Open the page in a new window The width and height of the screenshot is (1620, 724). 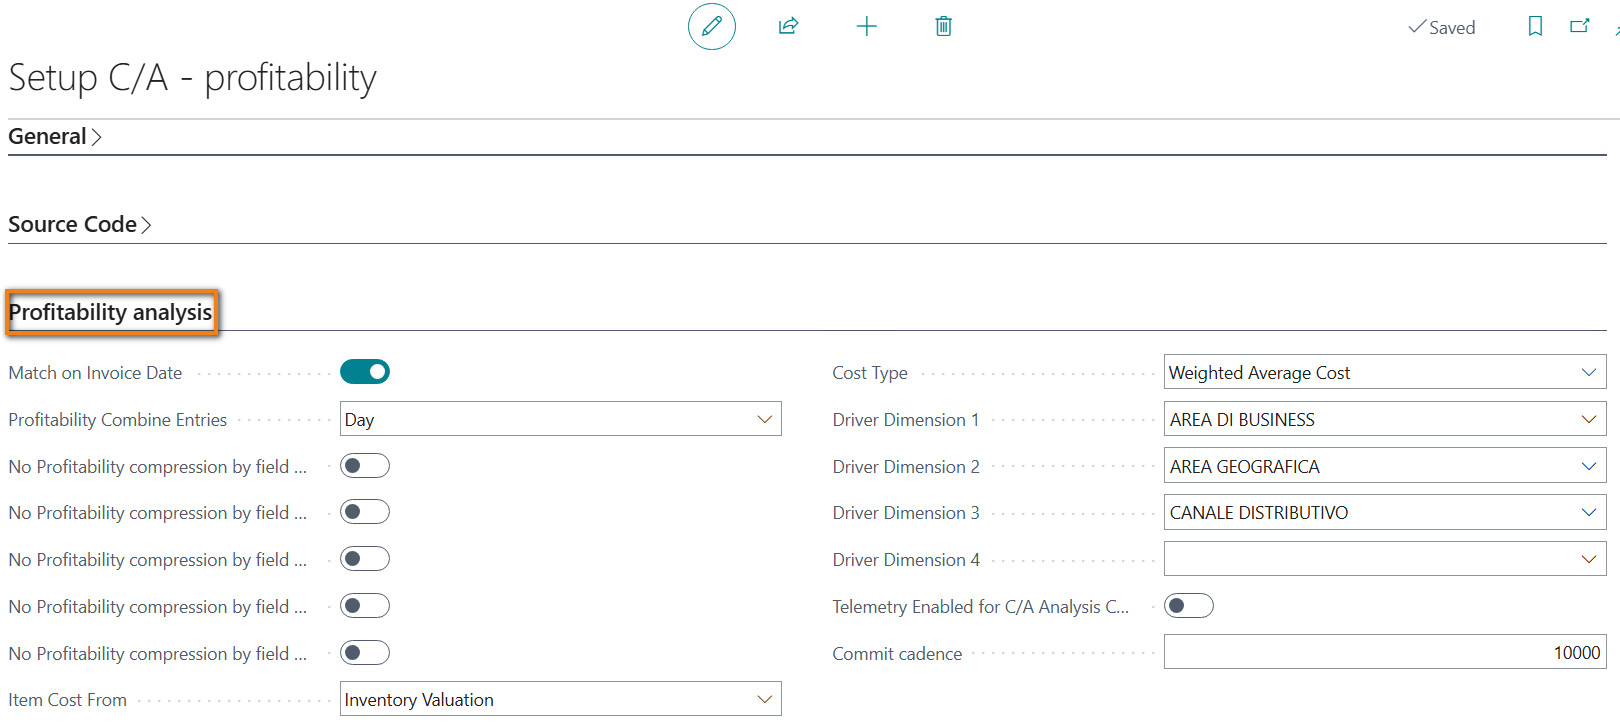click(x=1580, y=26)
